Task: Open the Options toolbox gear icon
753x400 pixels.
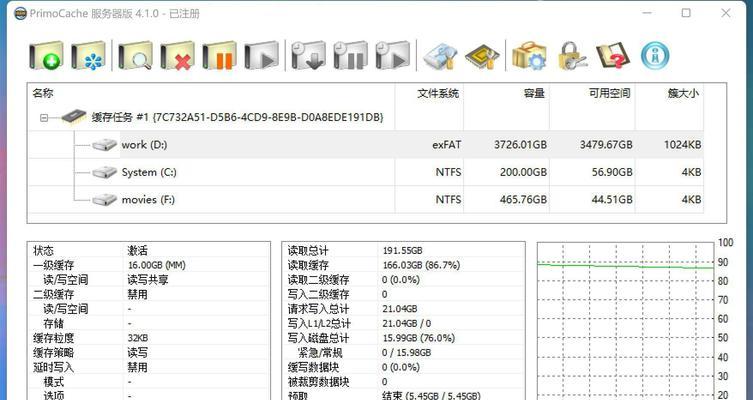Action: 529,56
